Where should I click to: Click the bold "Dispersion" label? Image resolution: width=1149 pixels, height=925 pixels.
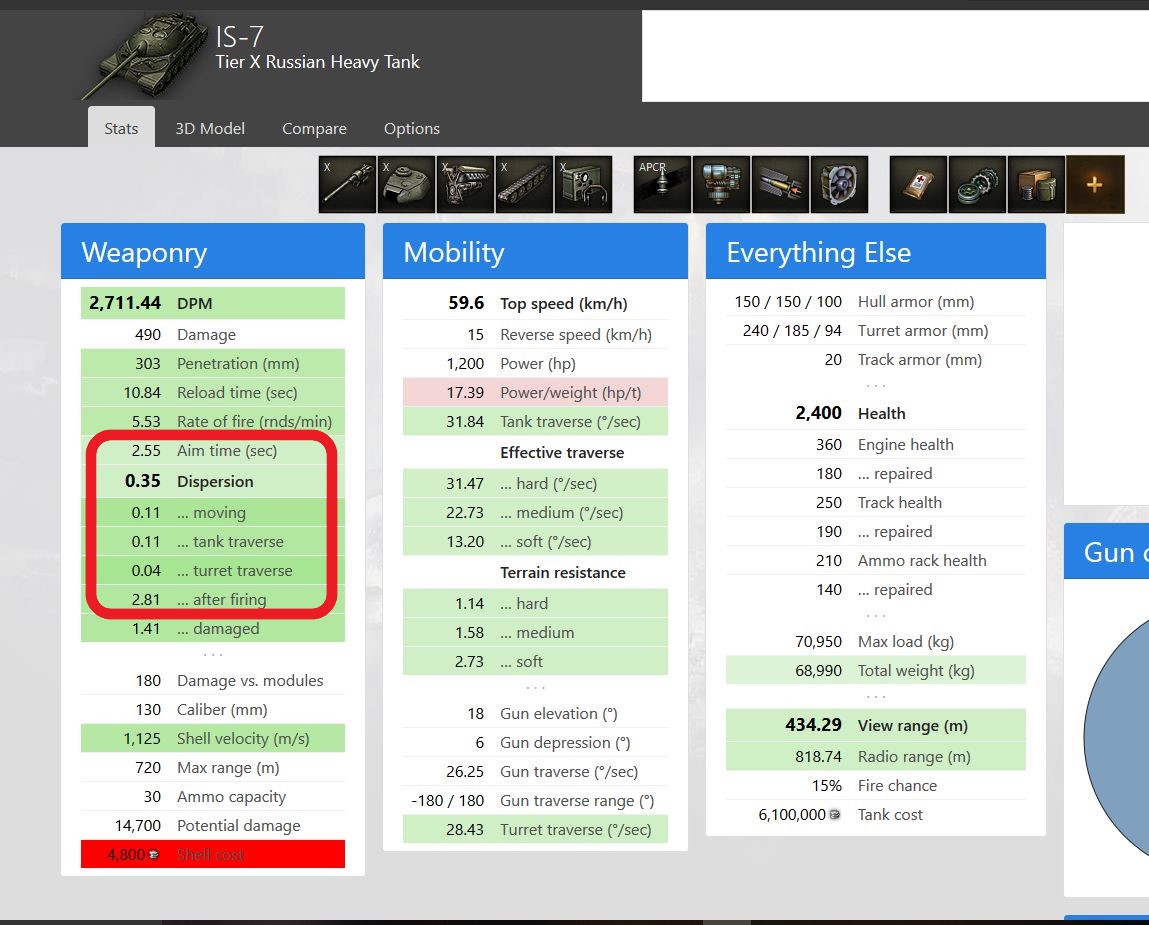[215, 482]
